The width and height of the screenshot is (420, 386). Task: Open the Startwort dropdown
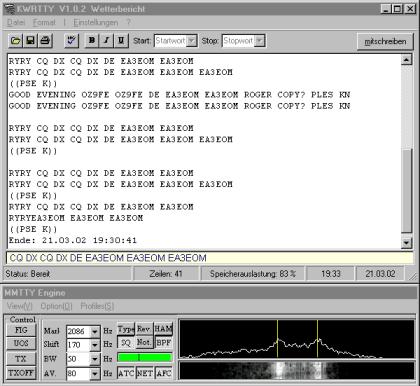192,41
